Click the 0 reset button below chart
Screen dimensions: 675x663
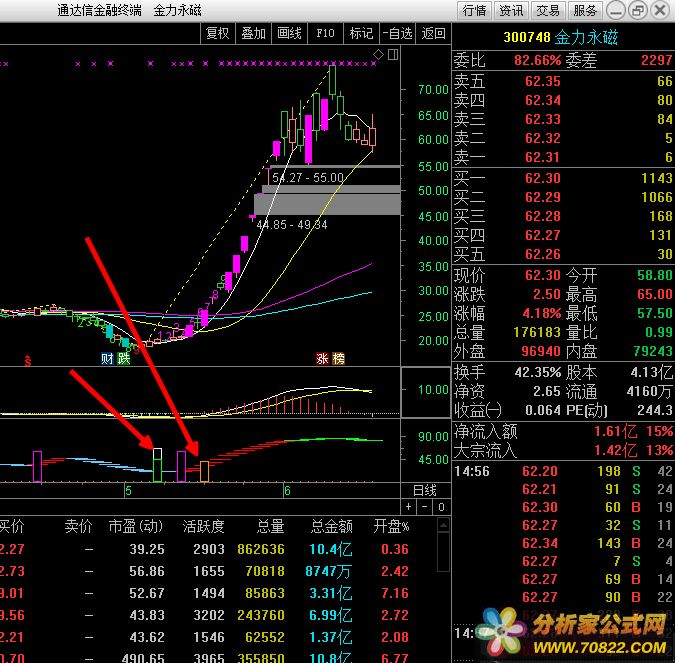point(441,507)
